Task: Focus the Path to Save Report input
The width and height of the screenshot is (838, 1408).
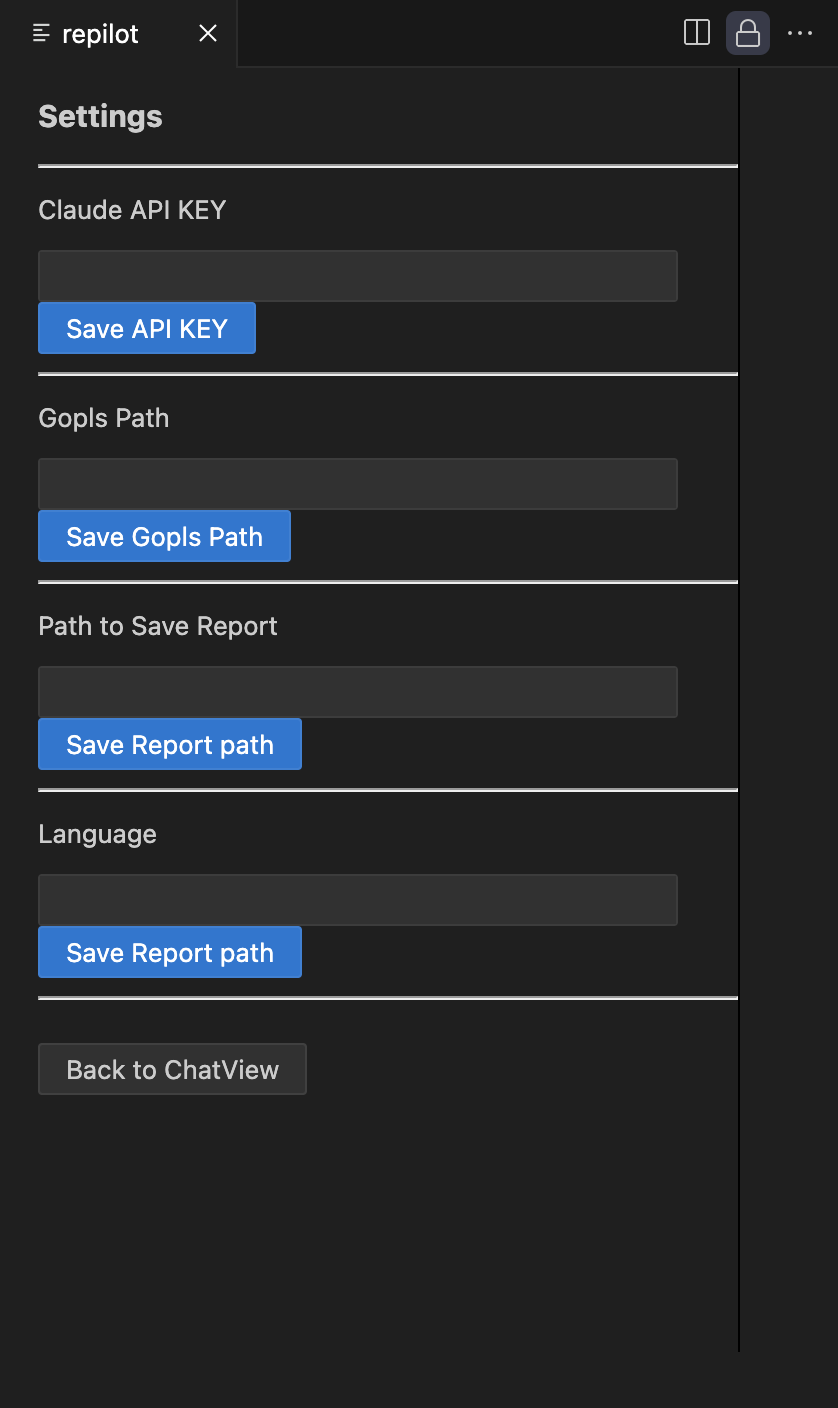Action: tap(357, 692)
